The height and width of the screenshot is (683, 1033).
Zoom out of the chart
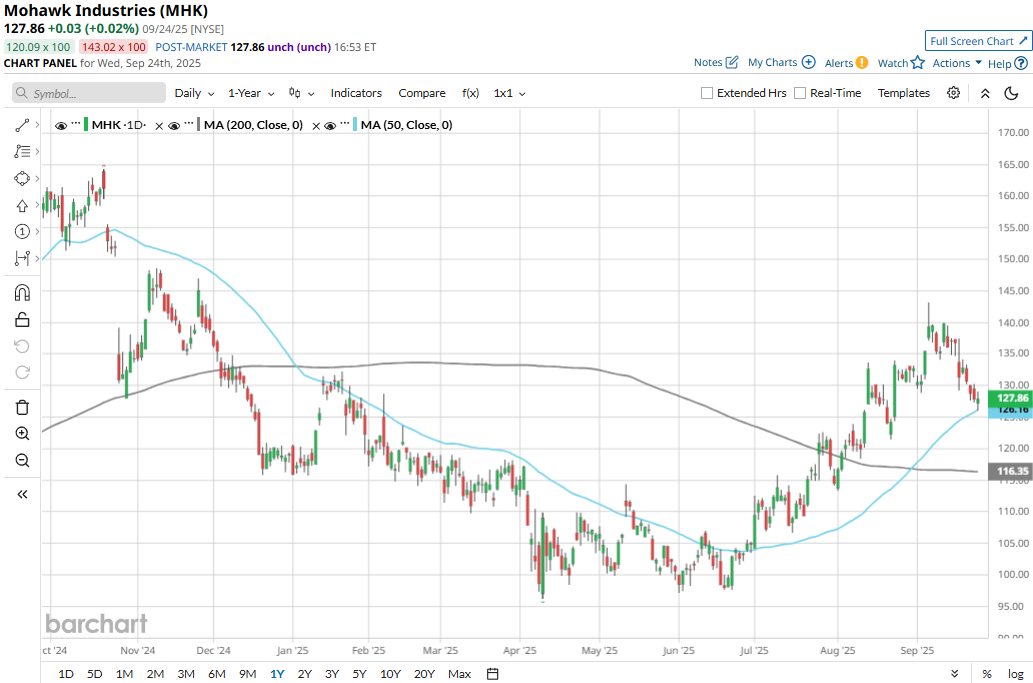[22, 460]
